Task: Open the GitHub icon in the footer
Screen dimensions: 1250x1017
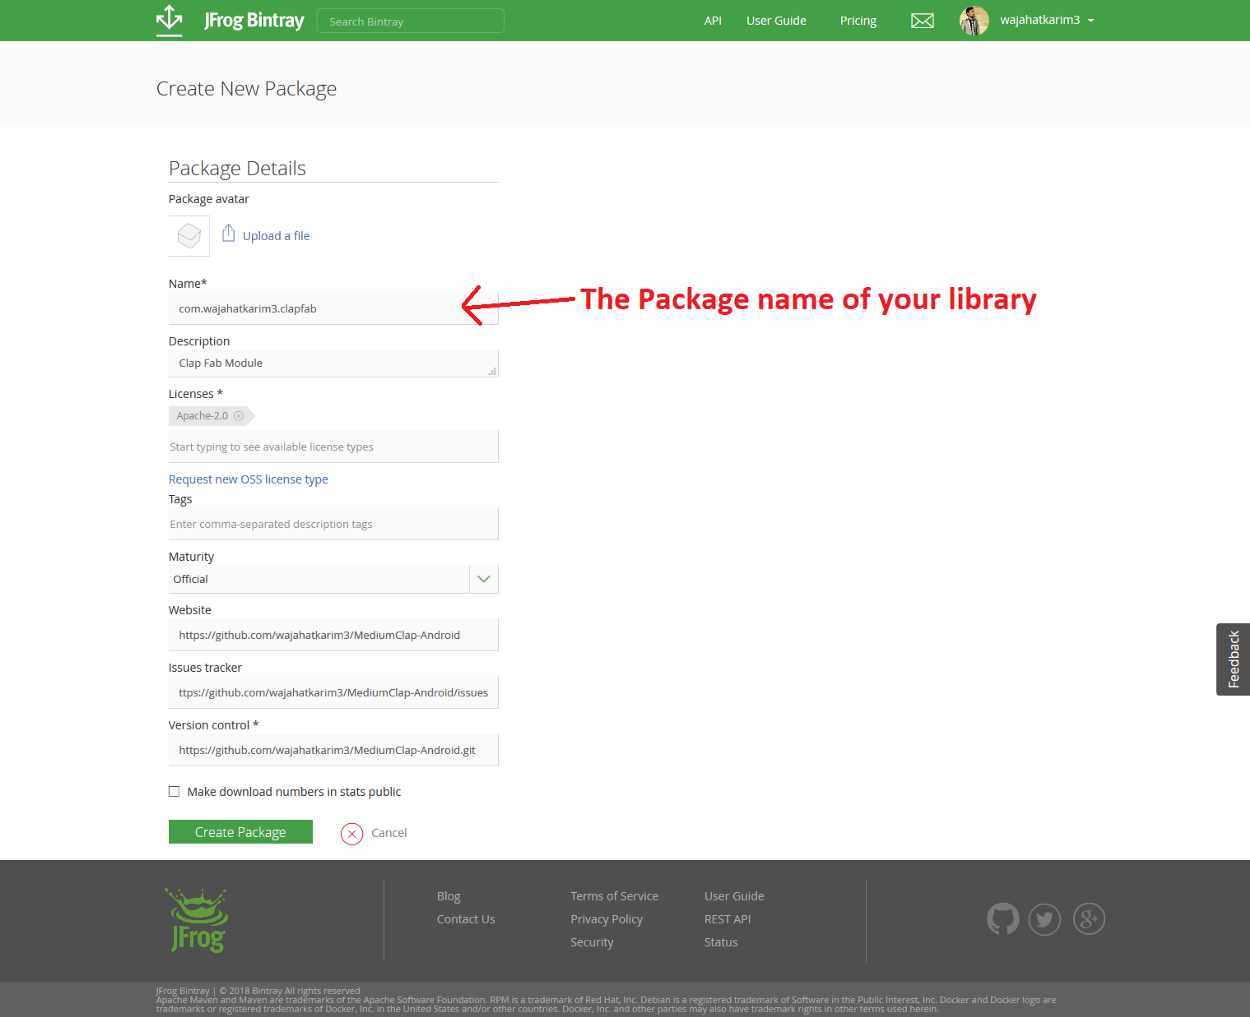Action: point(1003,919)
